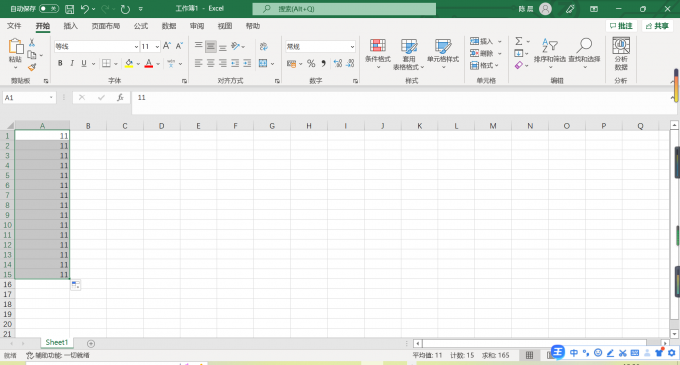Open Sort and Filter

550,53
